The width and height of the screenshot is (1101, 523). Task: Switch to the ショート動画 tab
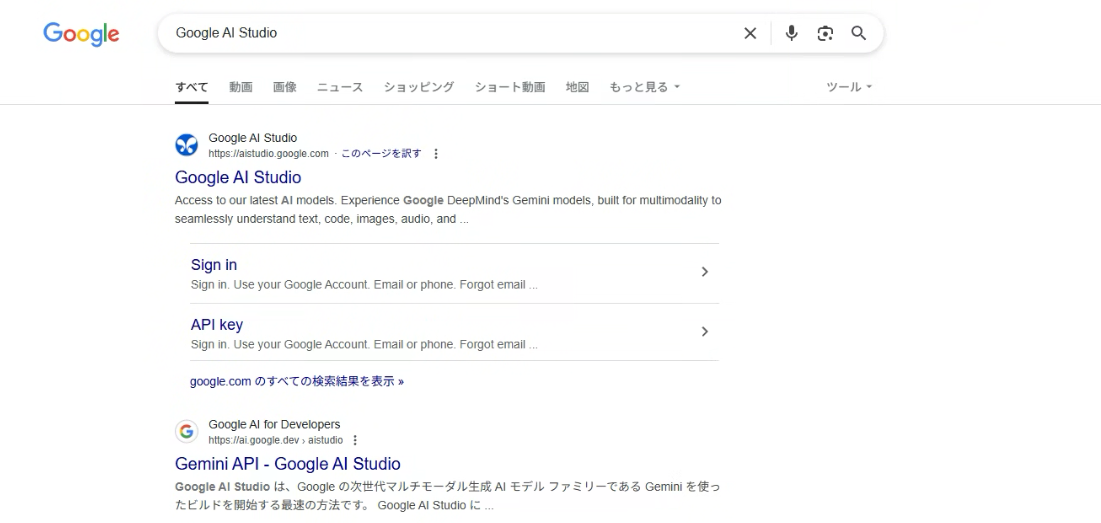point(510,87)
